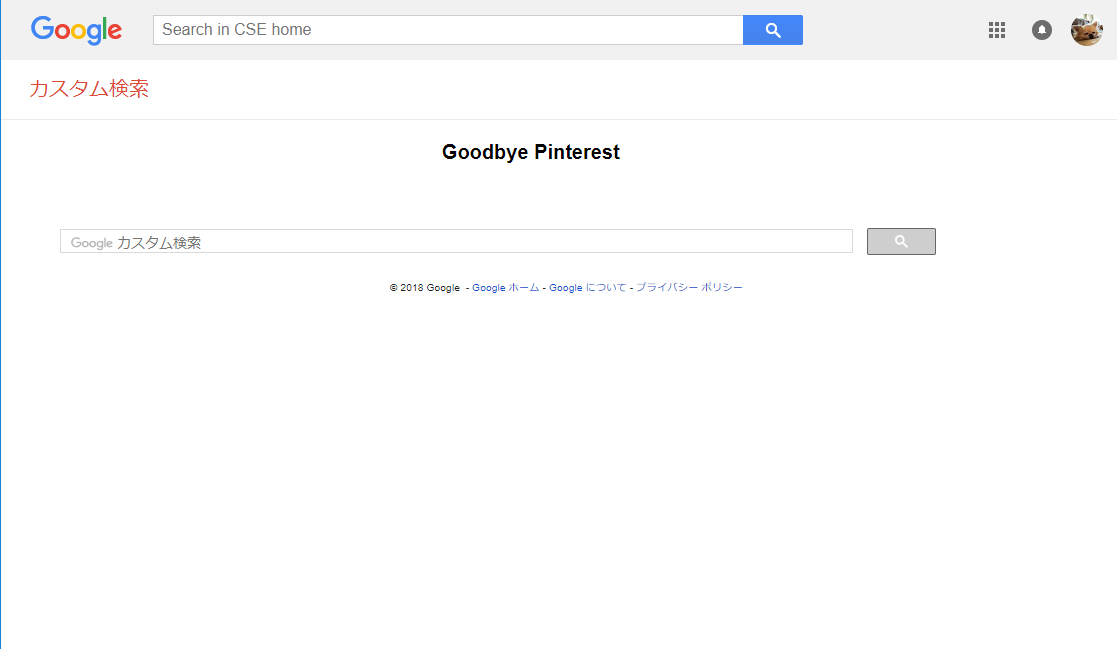Screen dimensions: 1117x649
Task: Focus the Google カスタム検索 input box
Action: pyautogui.click(x=500, y=242)
